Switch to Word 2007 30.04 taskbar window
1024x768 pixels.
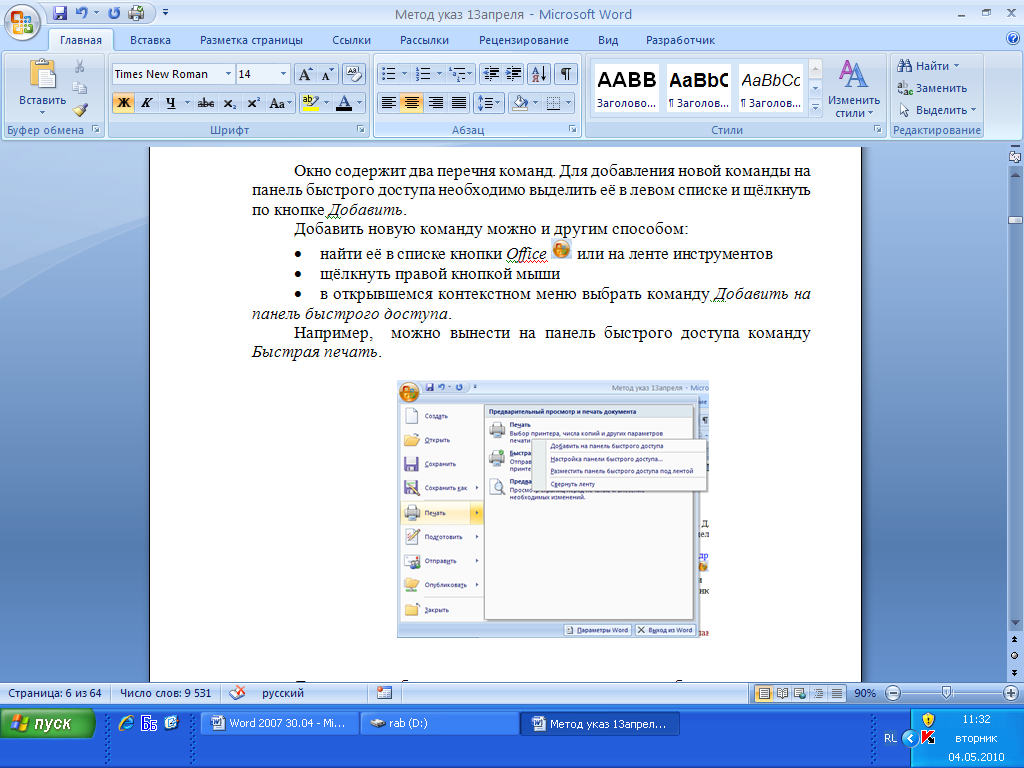pos(279,724)
